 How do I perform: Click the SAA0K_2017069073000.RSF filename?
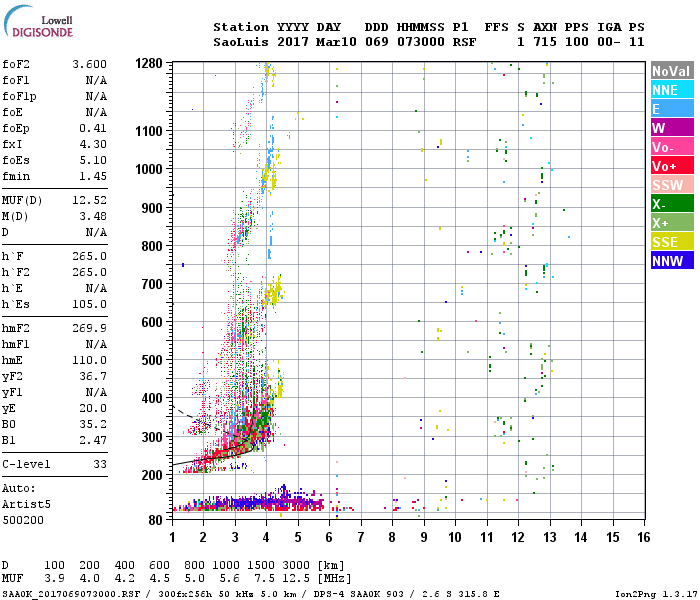[71, 595]
